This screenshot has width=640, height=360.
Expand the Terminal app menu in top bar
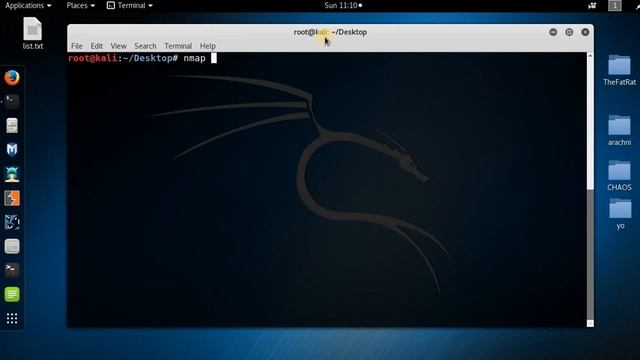coord(130,5)
